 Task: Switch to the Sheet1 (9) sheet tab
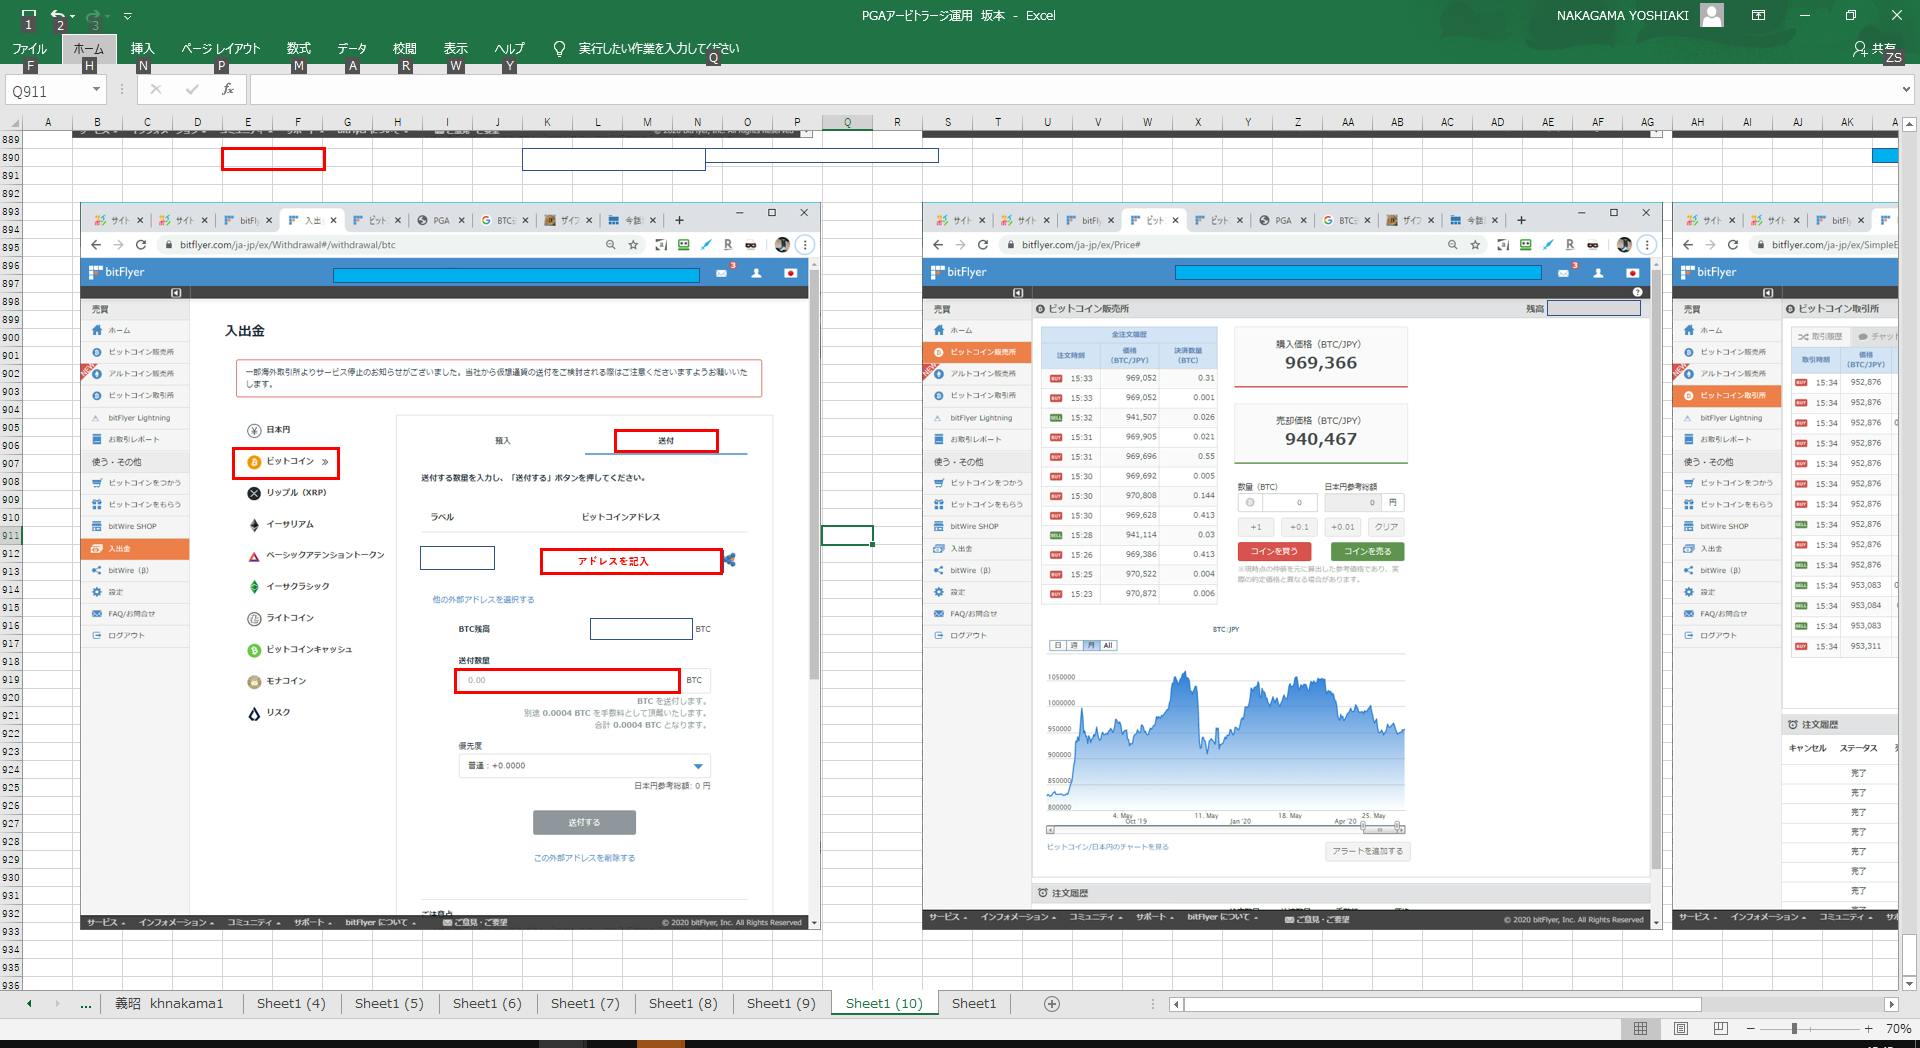tap(781, 1003)
